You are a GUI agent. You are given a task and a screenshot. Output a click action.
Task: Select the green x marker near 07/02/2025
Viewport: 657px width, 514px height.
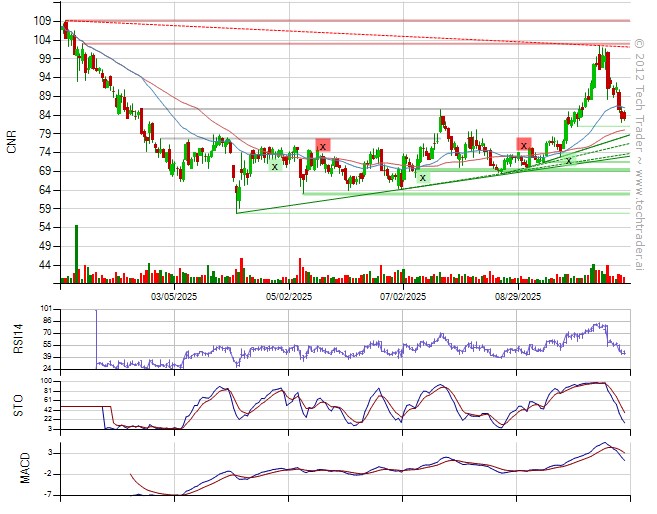(422, 177)
